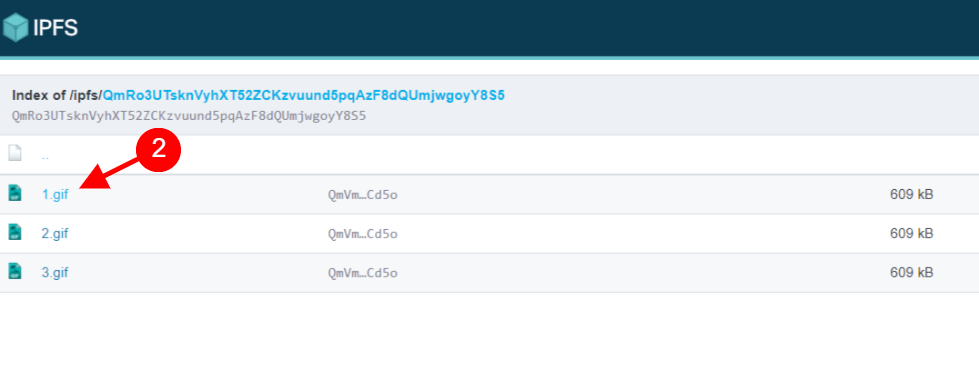
Task: Click the 609 kB size for 3.gif
Action: (912, 273)
